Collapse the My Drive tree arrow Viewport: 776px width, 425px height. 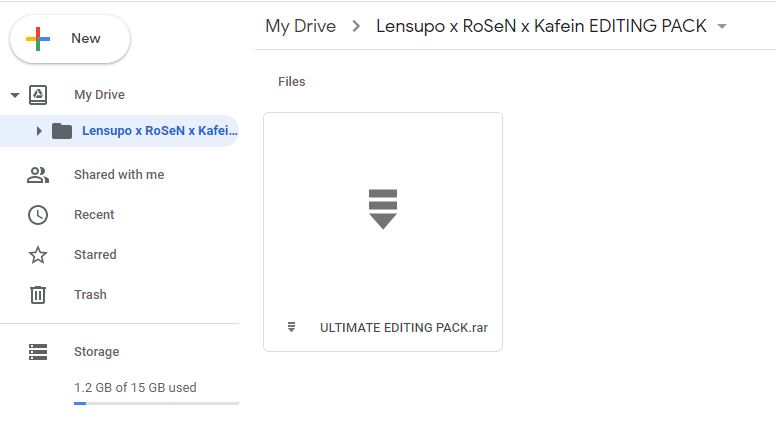coord(15,95)
